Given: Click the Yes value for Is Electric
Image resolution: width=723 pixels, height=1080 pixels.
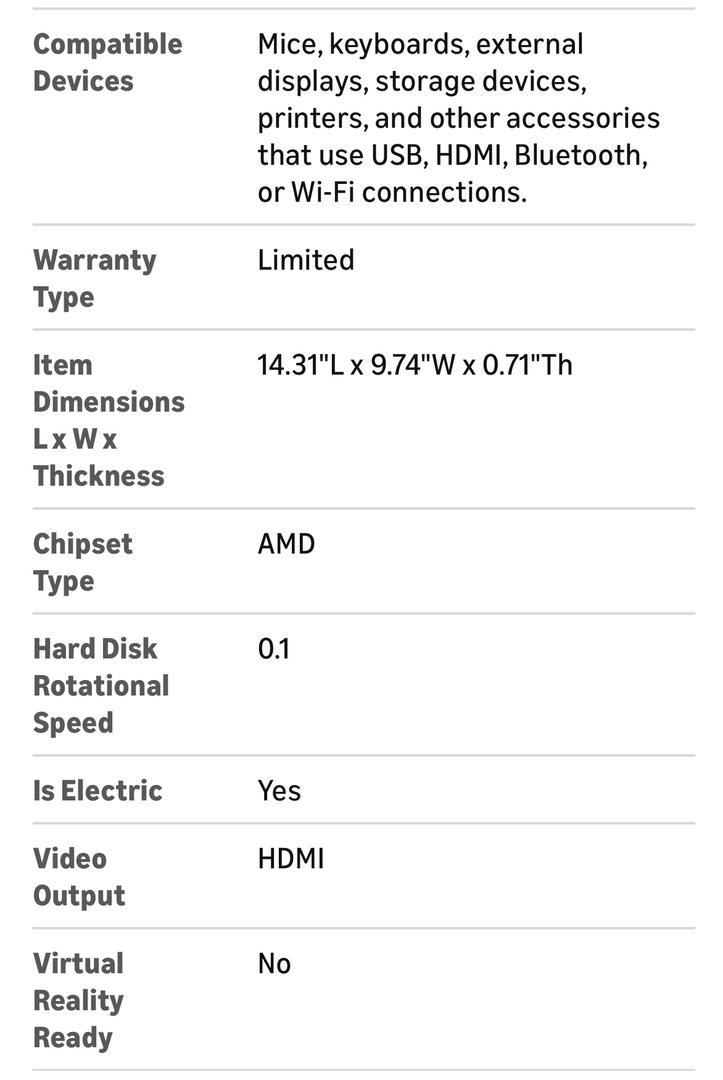Looking at the screenshot, I should tap(279, 791).
